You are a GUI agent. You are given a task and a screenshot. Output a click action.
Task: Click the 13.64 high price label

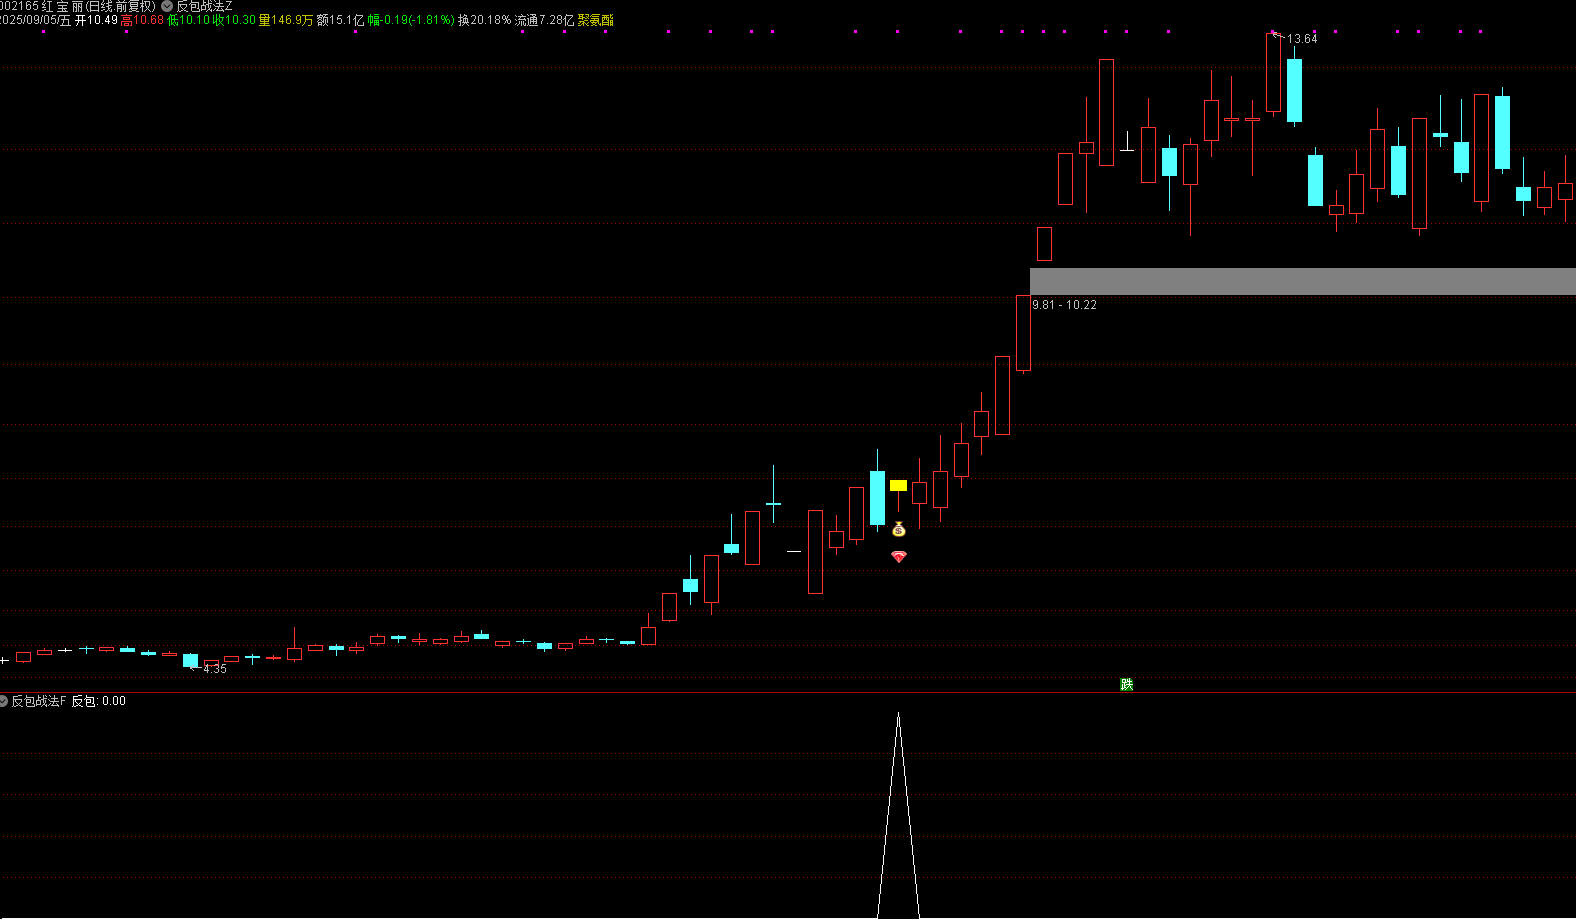click(x=1302, y=39)
